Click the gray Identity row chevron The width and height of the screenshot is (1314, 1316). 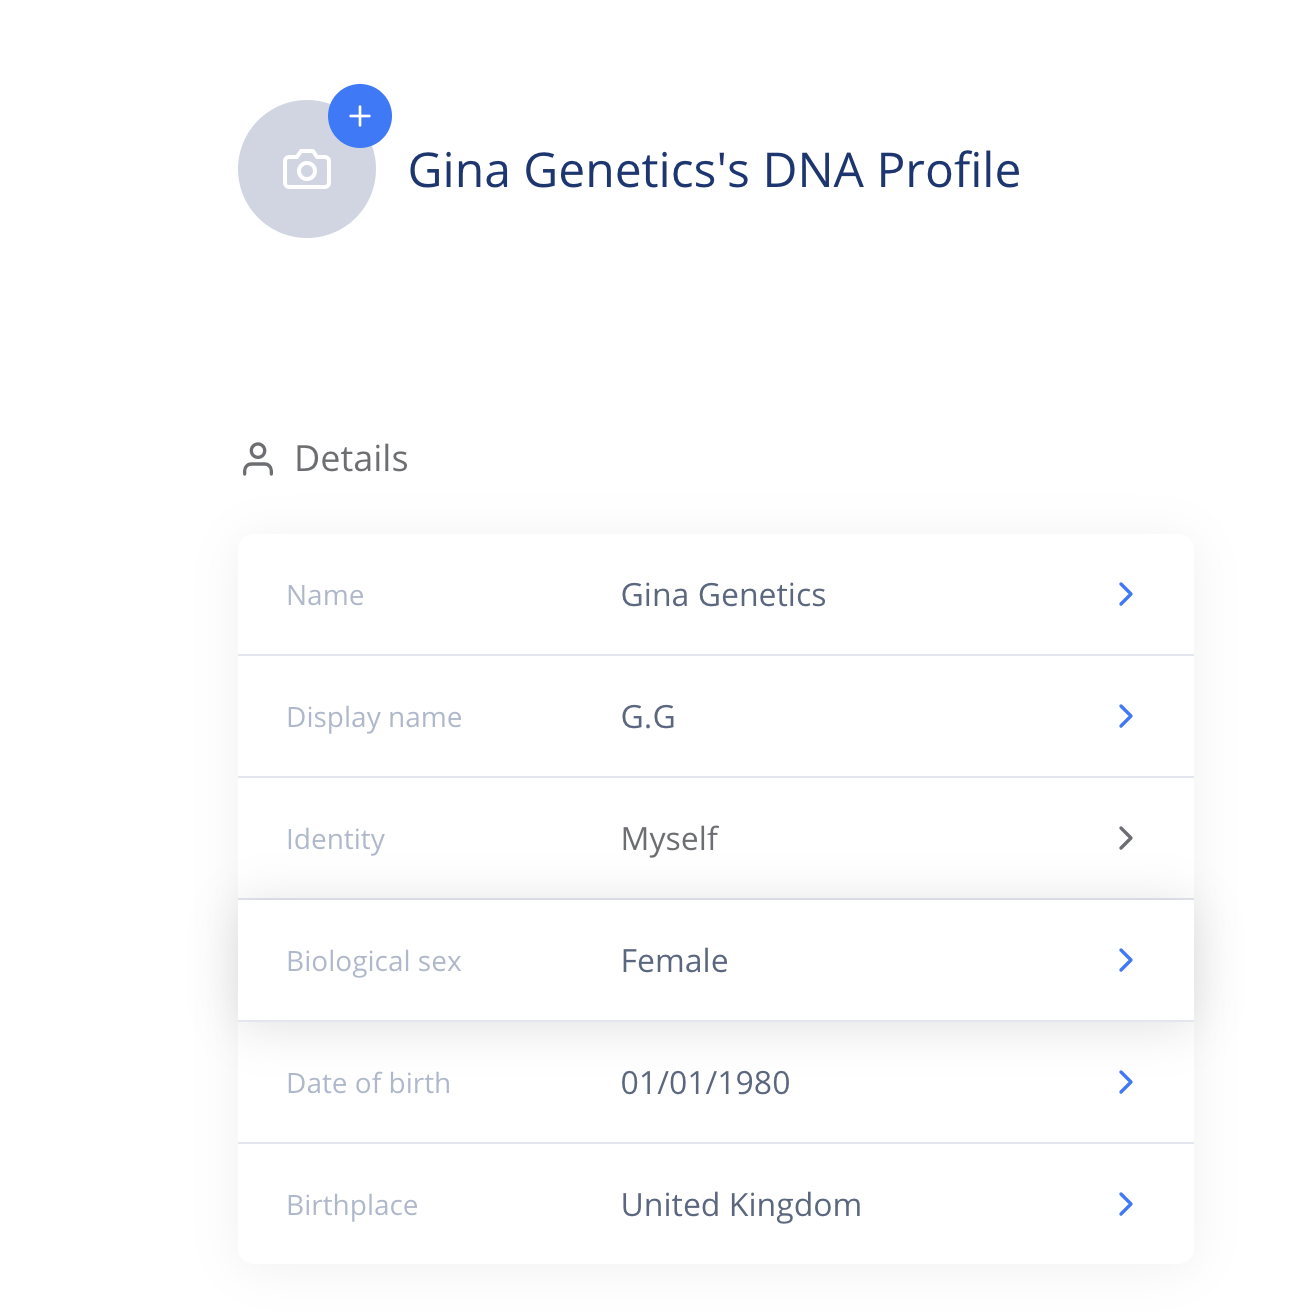click(x=1125, y=838)
